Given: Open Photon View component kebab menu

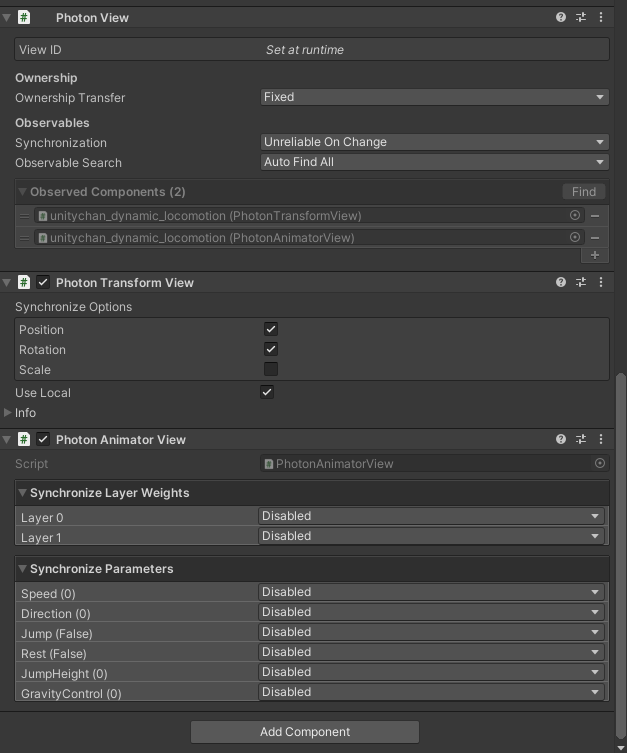Looking at the screenshot, I should coord(601,17).
